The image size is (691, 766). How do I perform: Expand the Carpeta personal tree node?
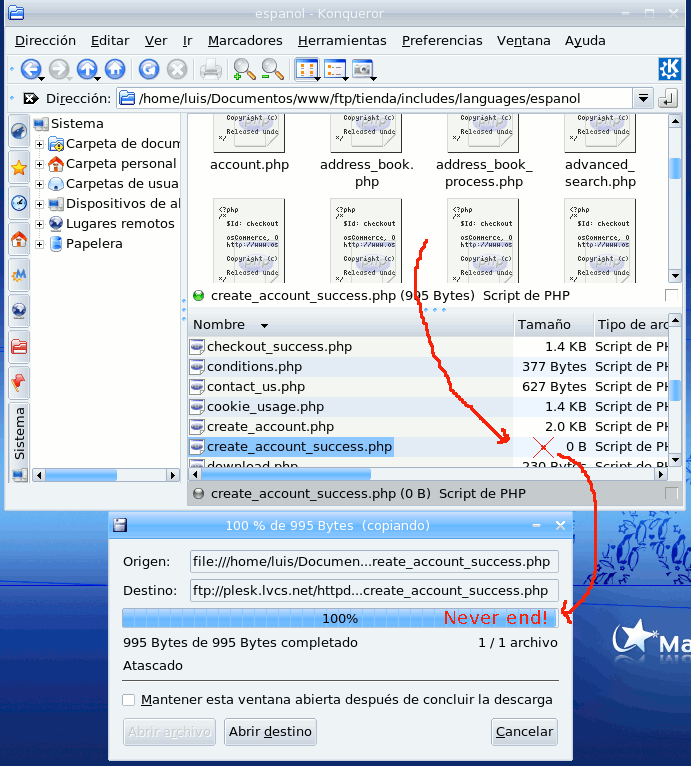[40, 164]
